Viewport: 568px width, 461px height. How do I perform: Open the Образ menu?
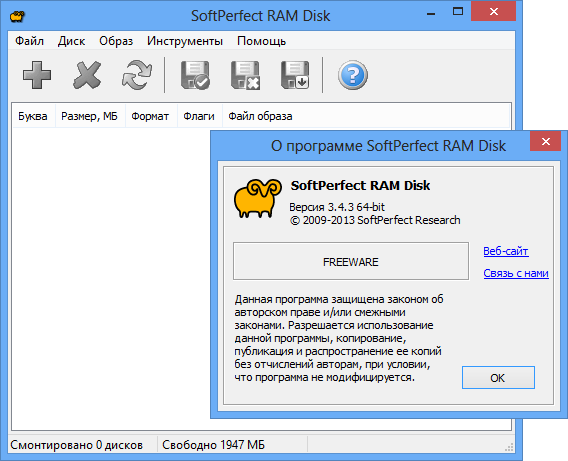pos(116,41)
